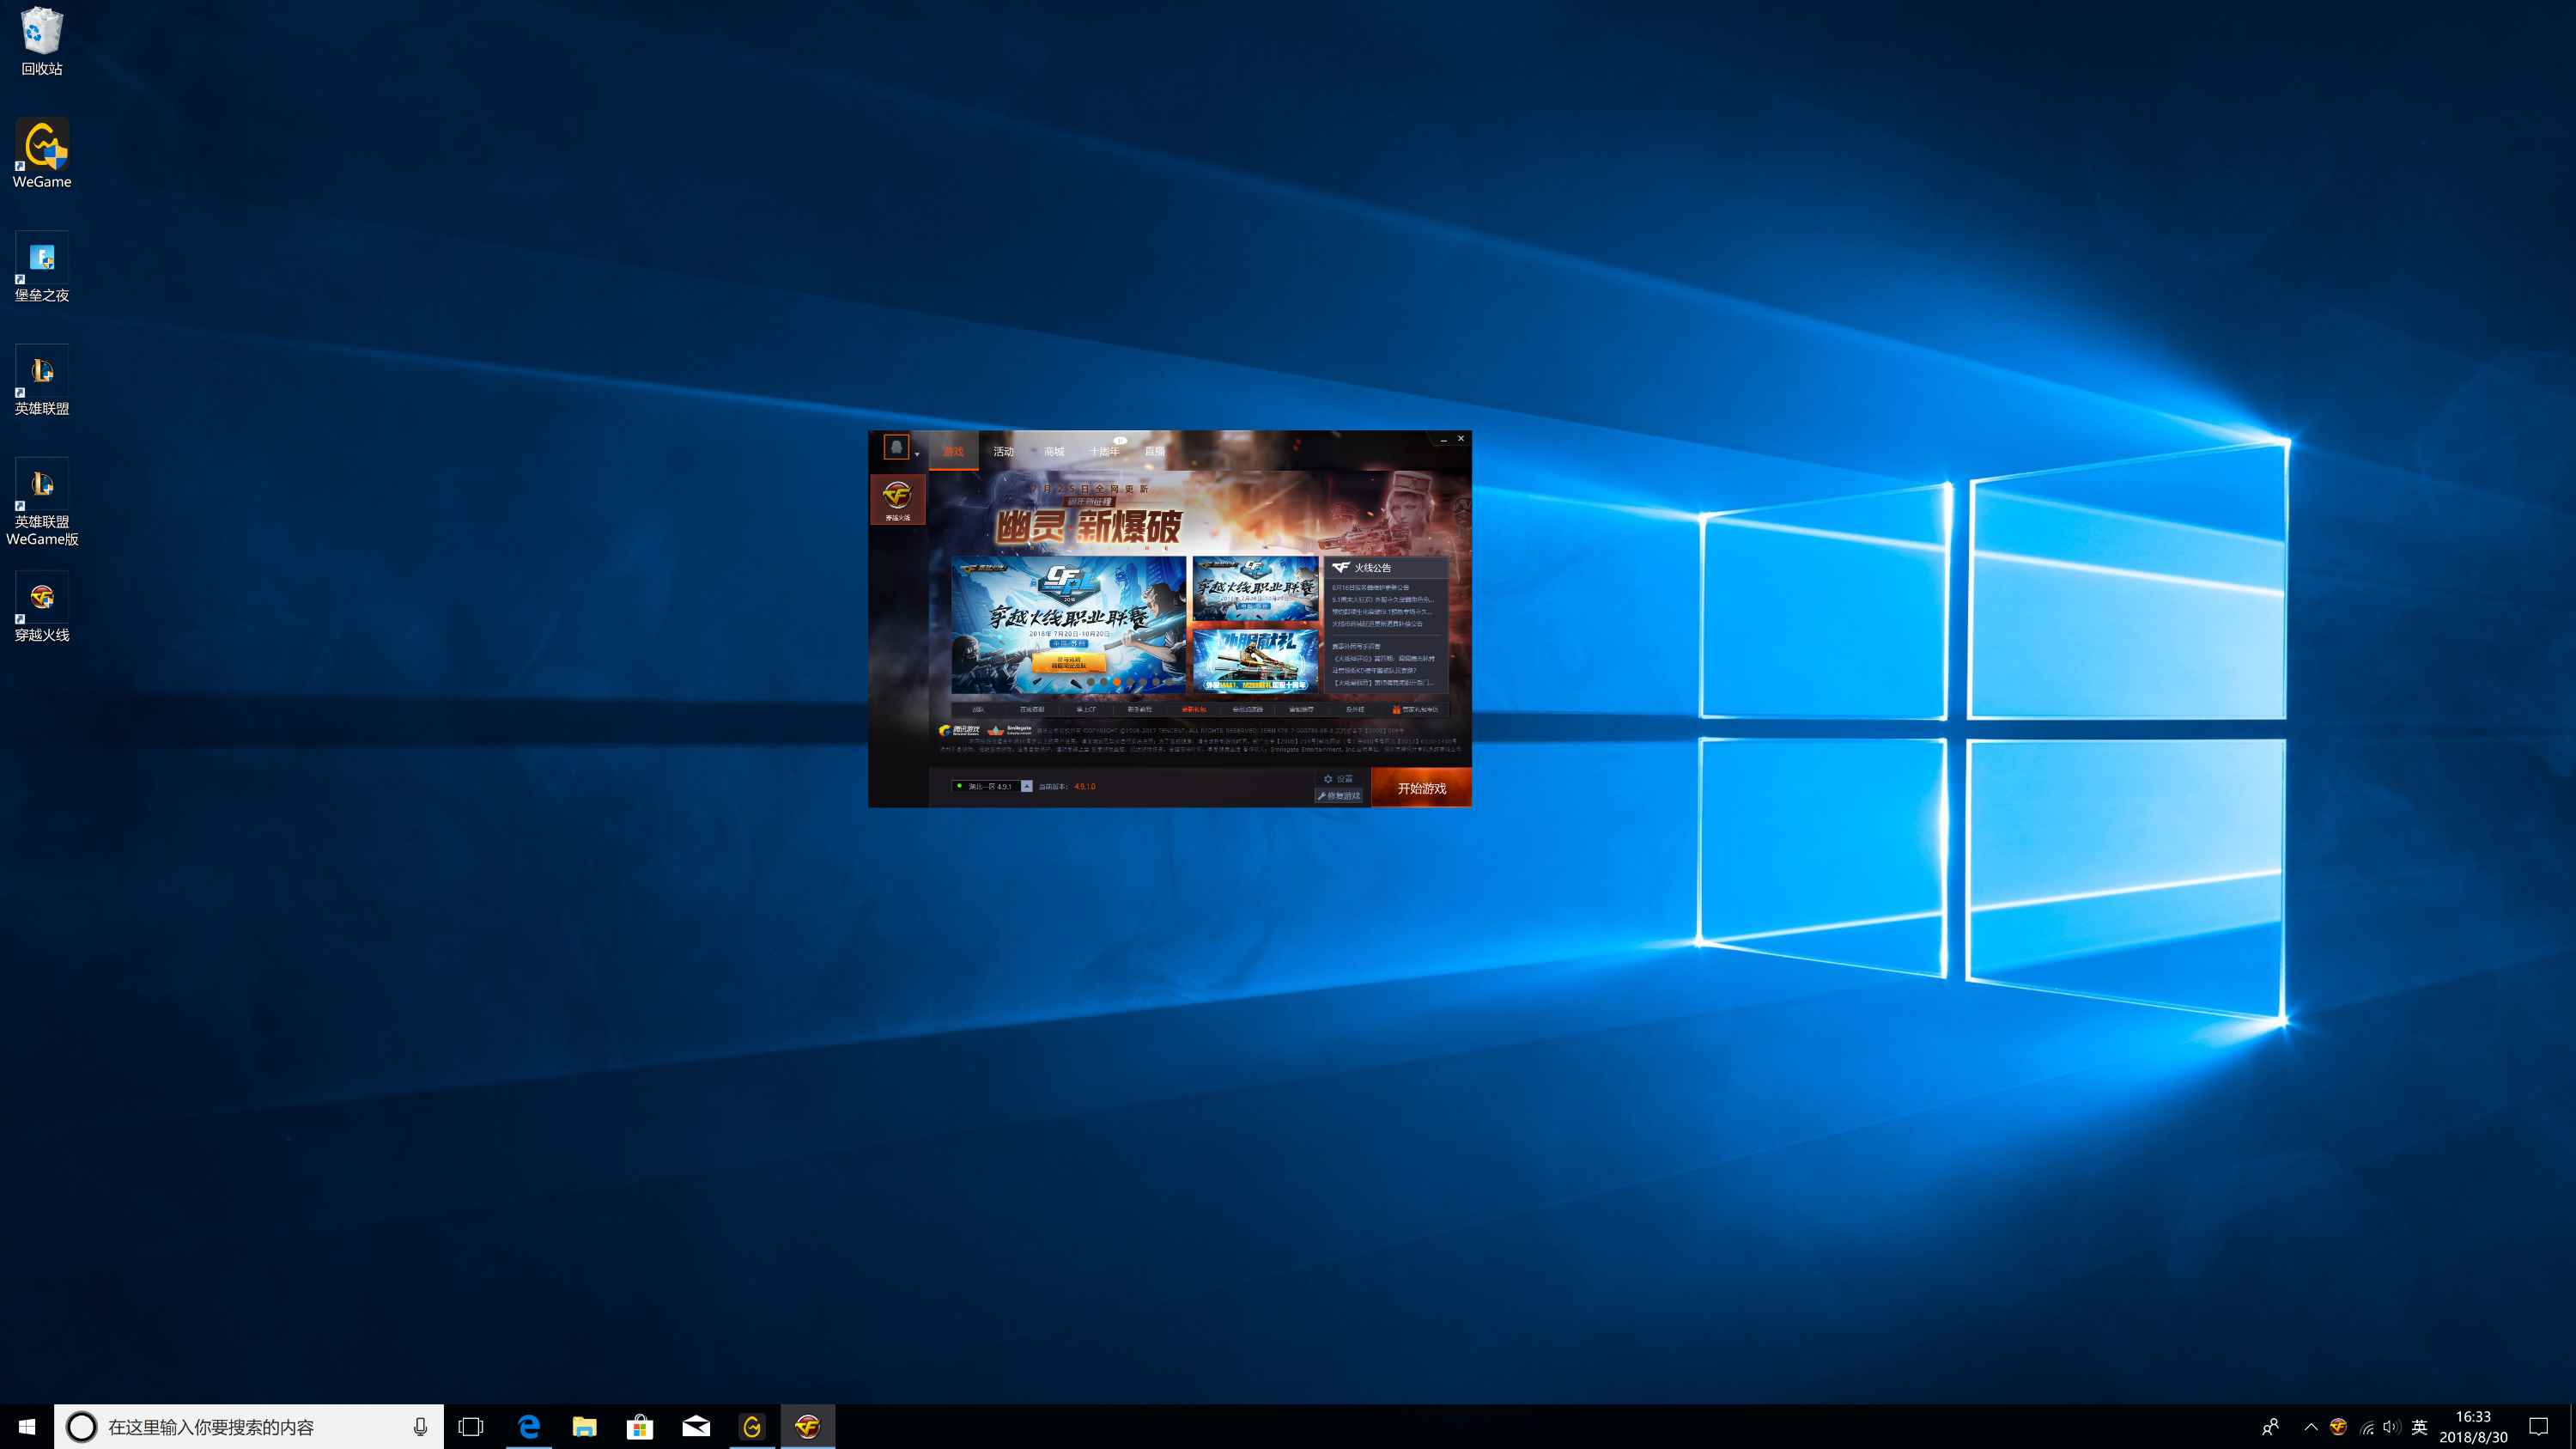Open the volume speaker tray icon
The height and width of the screenshot is (1449, 2576).
click(2391, 1427)
